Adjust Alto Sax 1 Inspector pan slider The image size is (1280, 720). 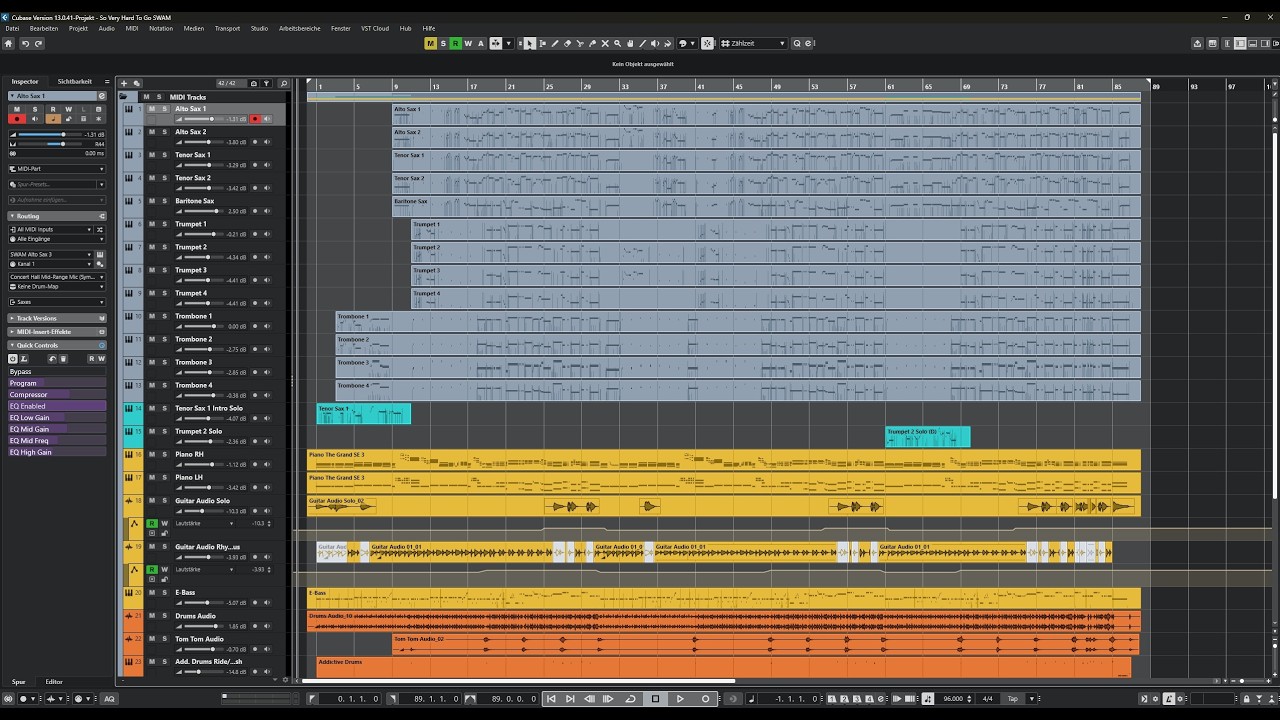[50, 144]
